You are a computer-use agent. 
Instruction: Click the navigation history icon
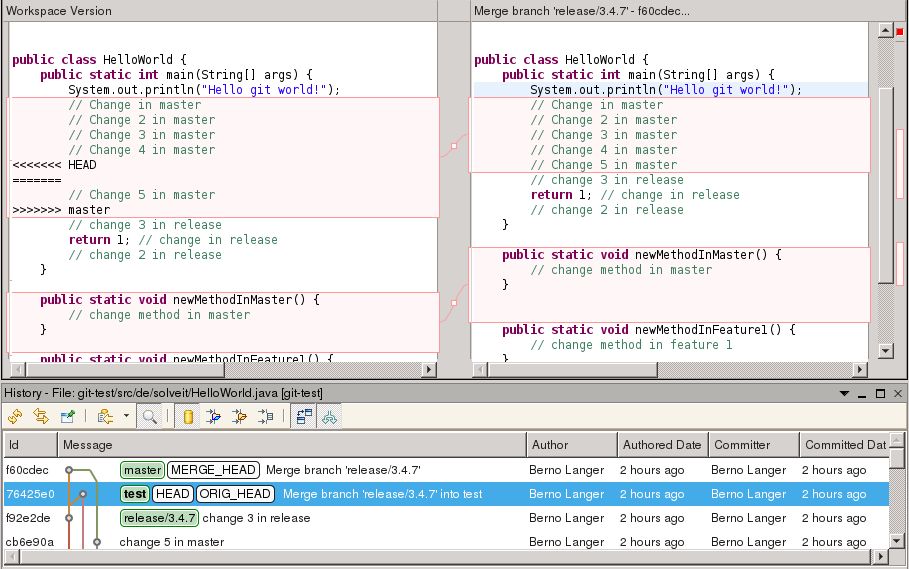[104, 417]
